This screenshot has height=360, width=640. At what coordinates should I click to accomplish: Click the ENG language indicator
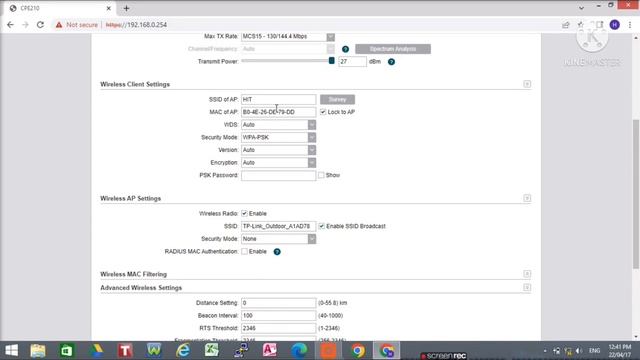click(x=595, y=351)
